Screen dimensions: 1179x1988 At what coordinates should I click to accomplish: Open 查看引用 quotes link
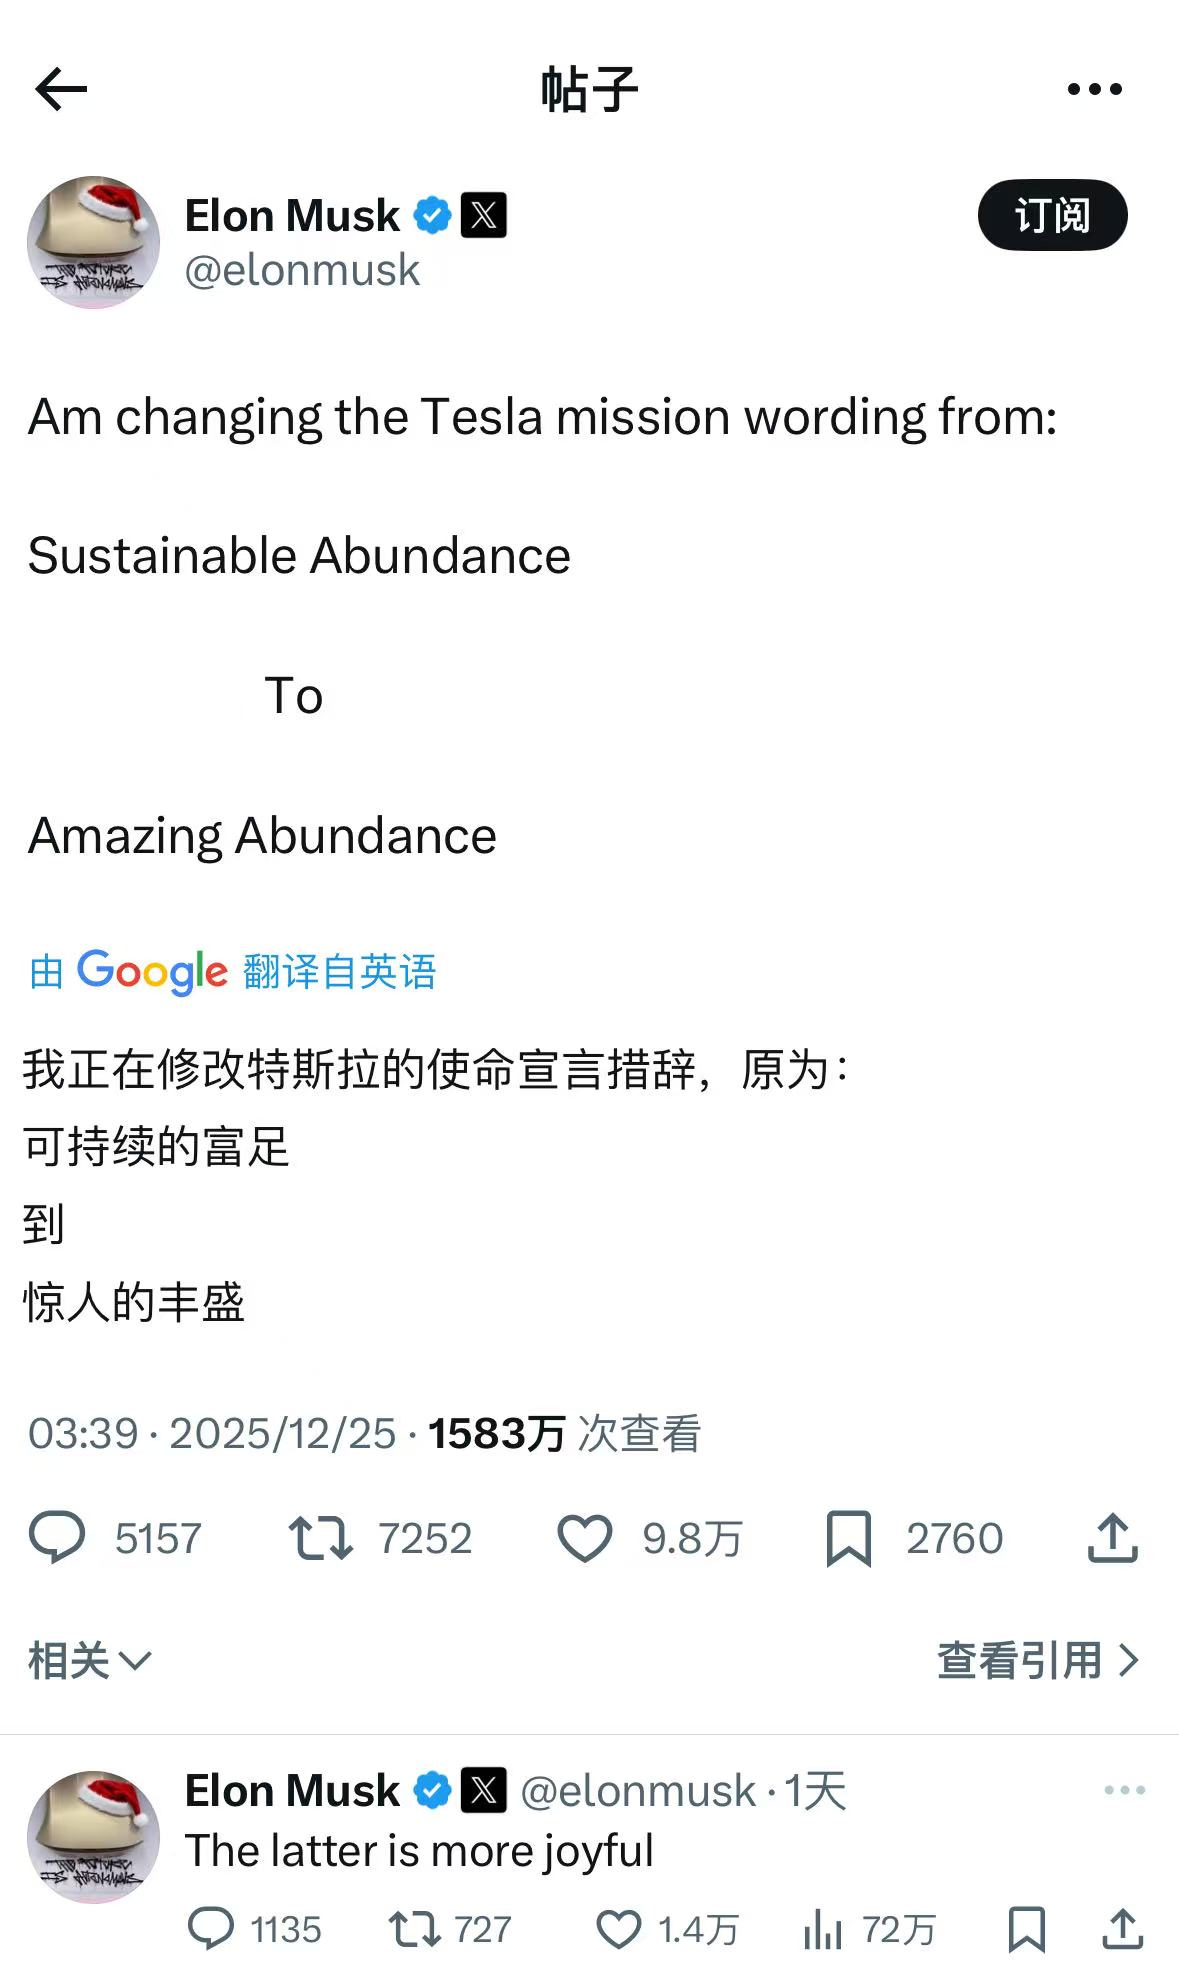coord(1037,1661)
